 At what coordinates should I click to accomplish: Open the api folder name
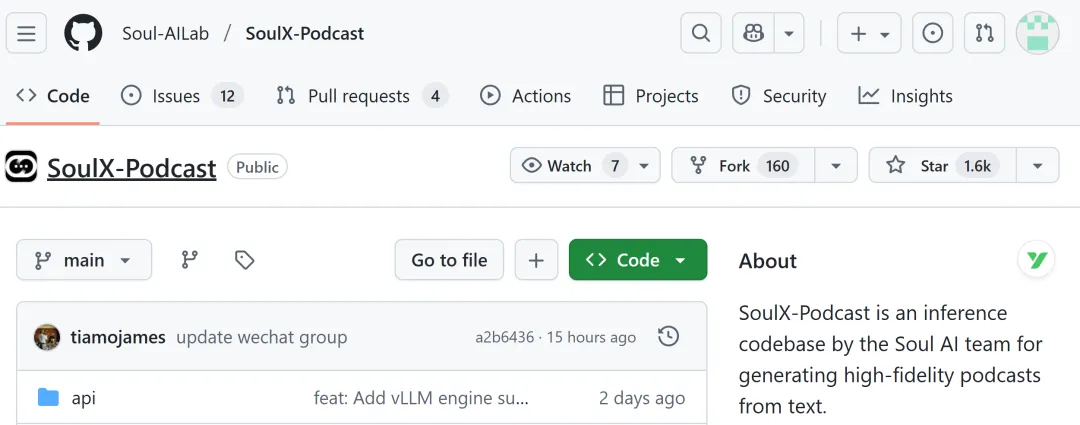click(x=83, y=398)
